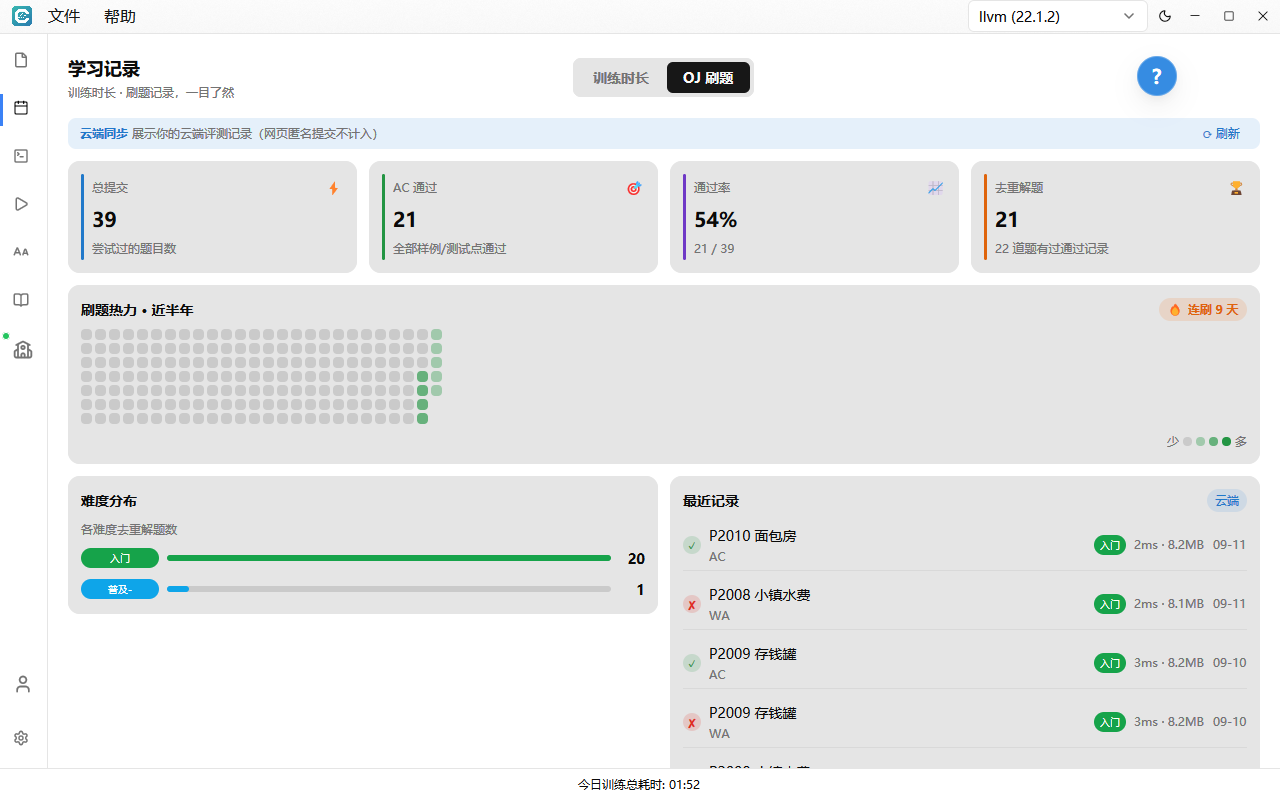This screenshot has height=800, width=1280.
Task: Open the llvm (22.1.2) compiler dropdown
Action: (x=1057, y=16)
